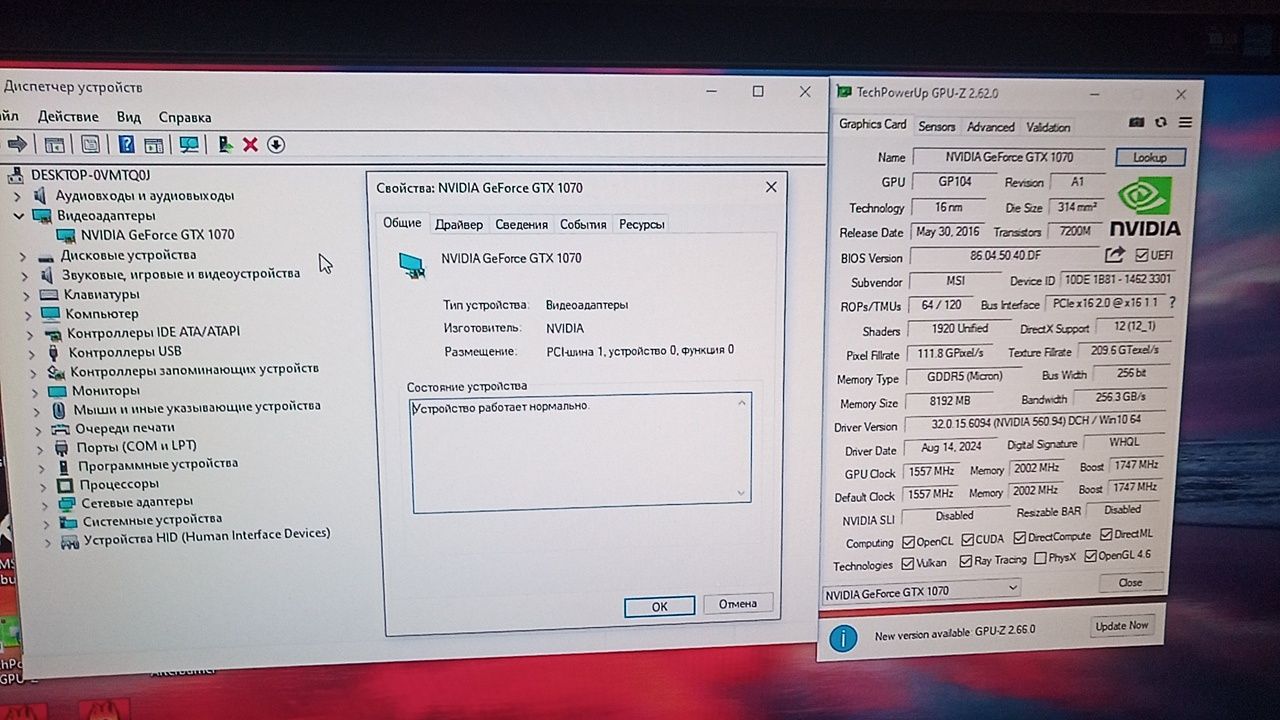Toggle the DirectCompute checkbox

(1019, 538)
